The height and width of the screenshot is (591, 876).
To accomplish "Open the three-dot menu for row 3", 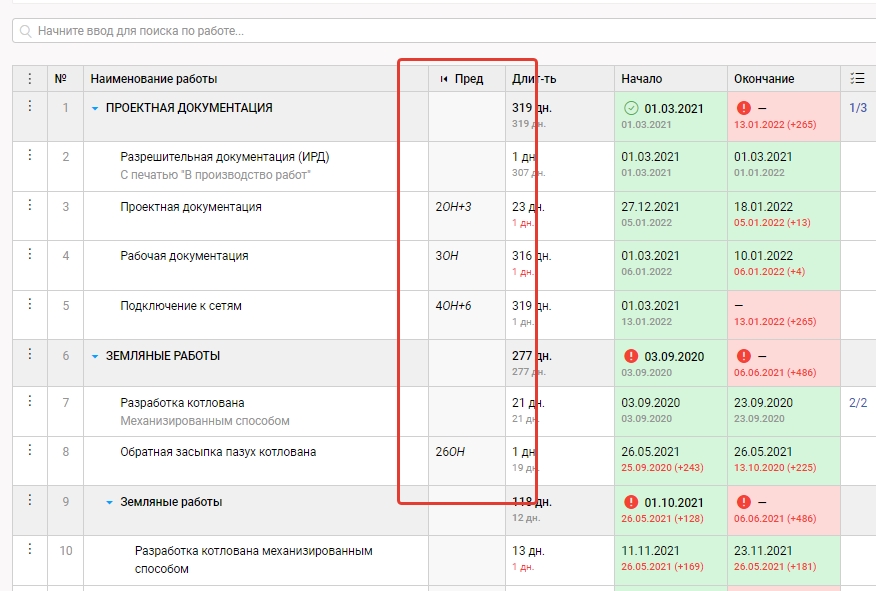I will (29, 205).
